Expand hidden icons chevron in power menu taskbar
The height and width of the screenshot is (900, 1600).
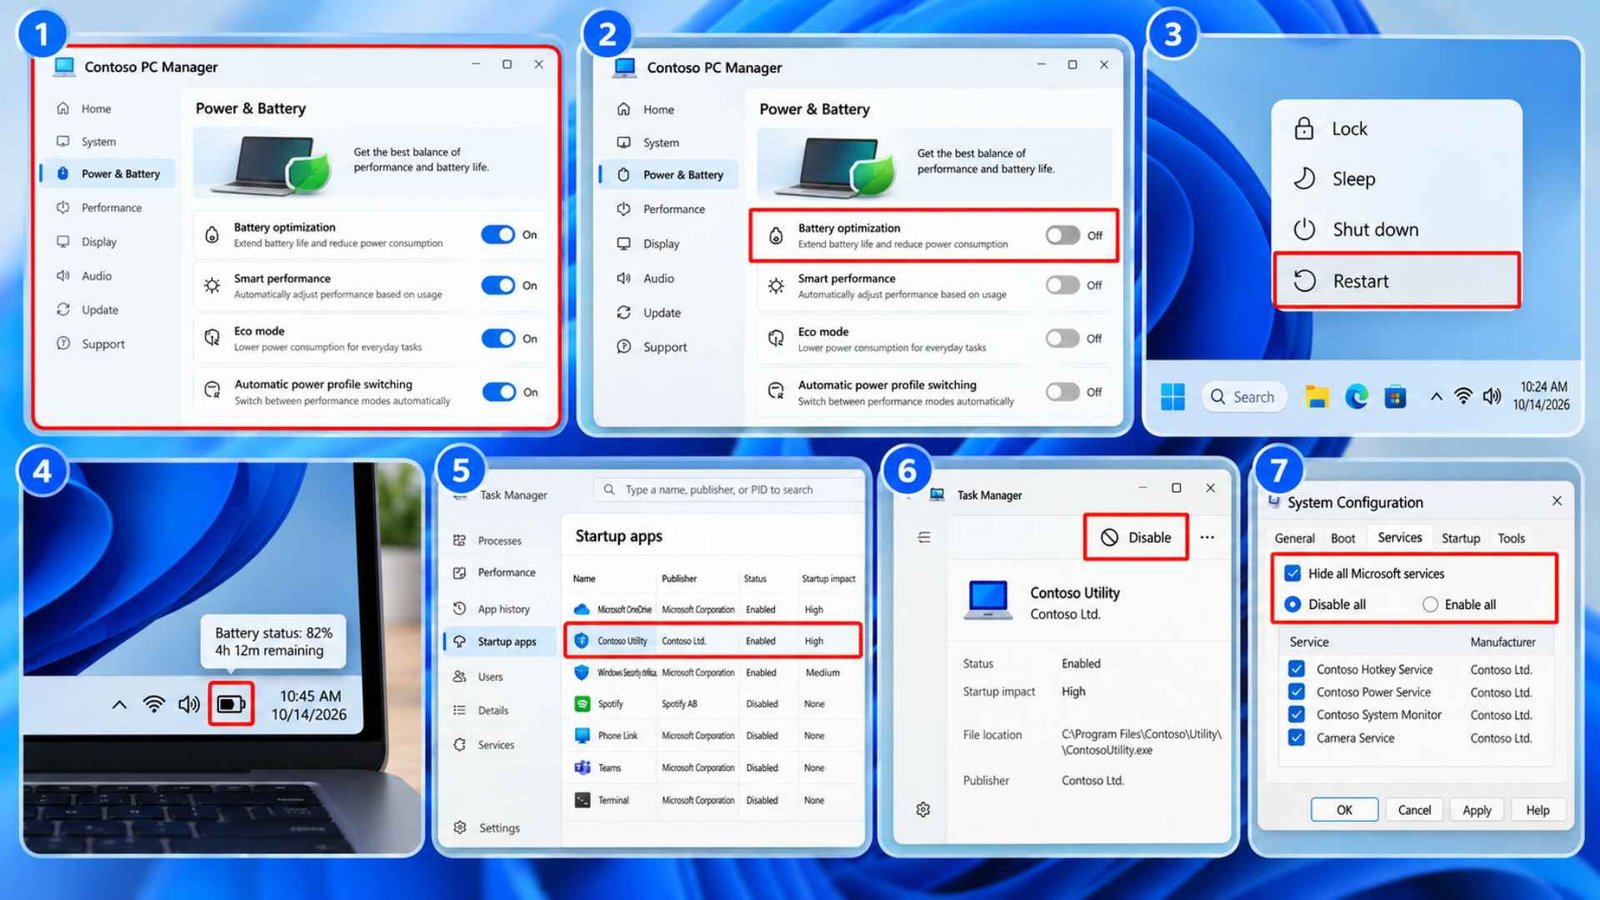pos(1436,397)
